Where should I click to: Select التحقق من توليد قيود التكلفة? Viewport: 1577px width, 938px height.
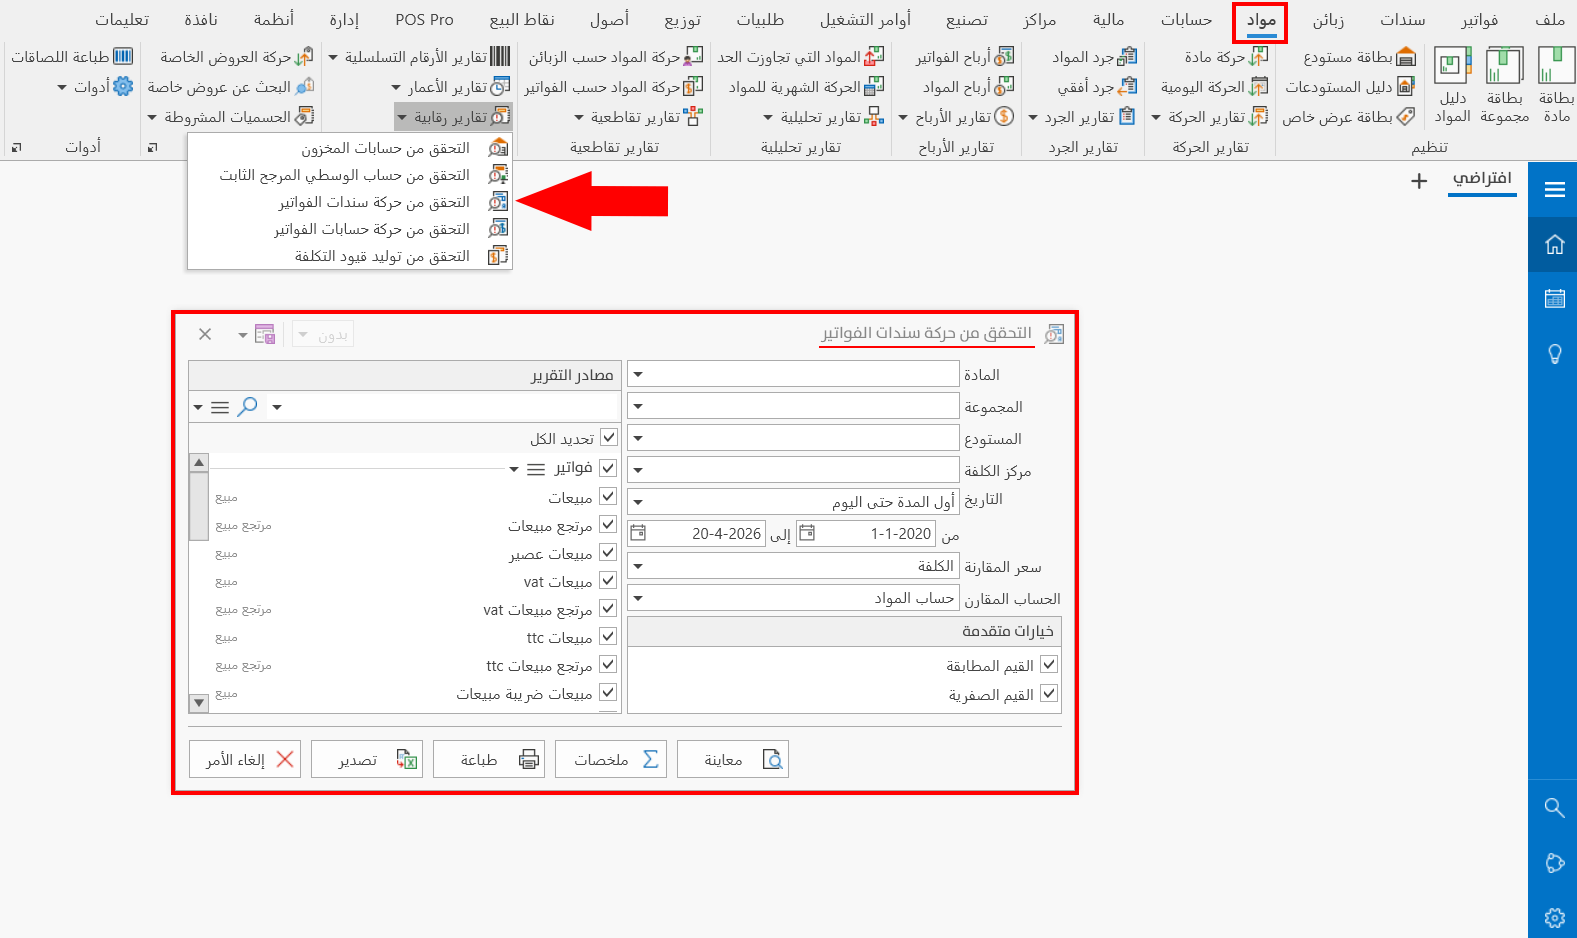click(x=350, y=256)
